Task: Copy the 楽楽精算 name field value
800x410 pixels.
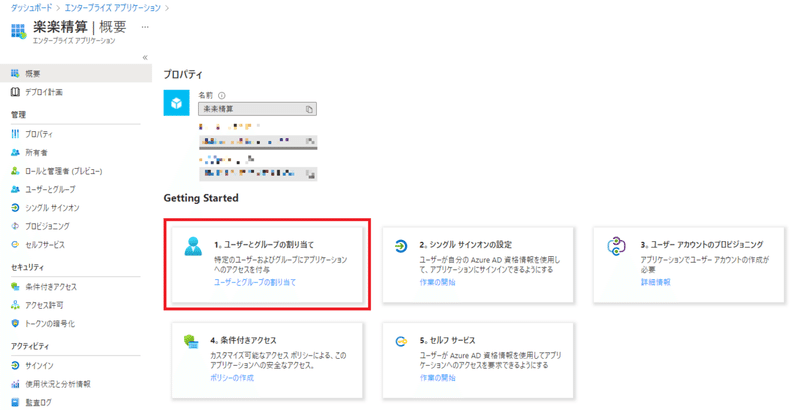Action: [x=309, y=109]
